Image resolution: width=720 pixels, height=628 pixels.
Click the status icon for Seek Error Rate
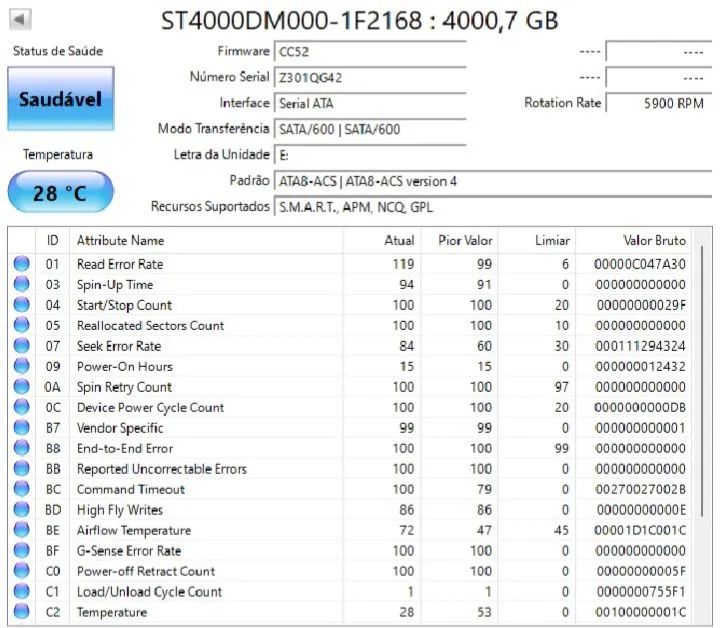pyautogui.click(x=22, y=346)
